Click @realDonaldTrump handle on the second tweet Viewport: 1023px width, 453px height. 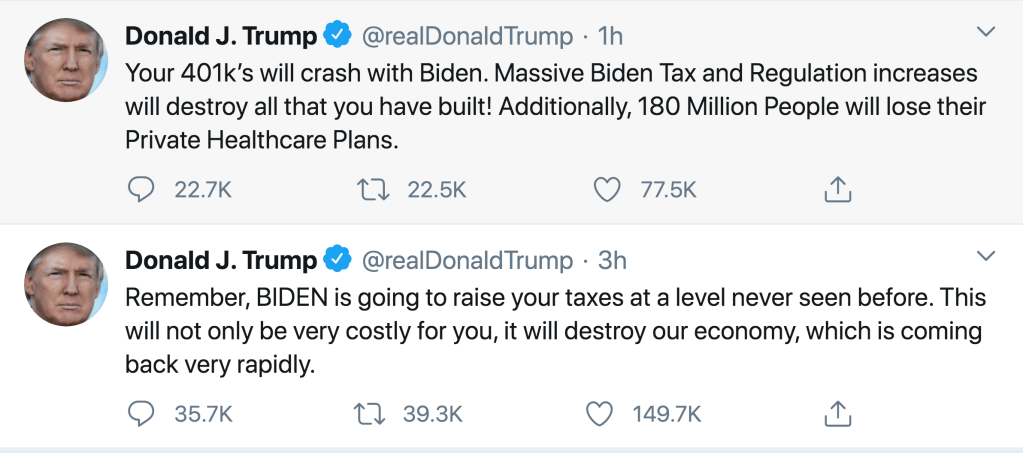pyautogui.click(x=465, y=261)
